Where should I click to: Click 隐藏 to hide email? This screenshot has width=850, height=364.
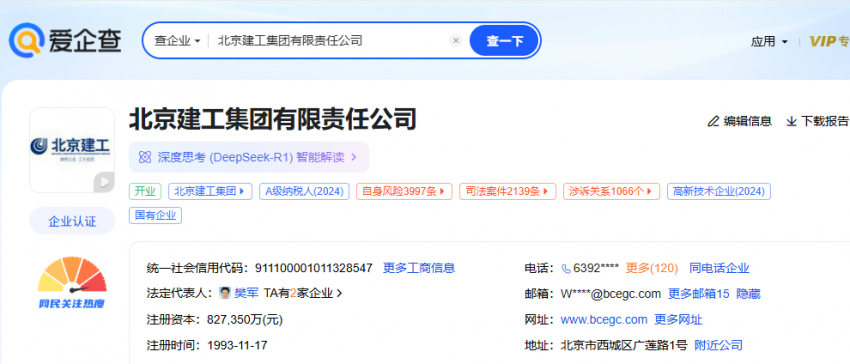[748, 294]
